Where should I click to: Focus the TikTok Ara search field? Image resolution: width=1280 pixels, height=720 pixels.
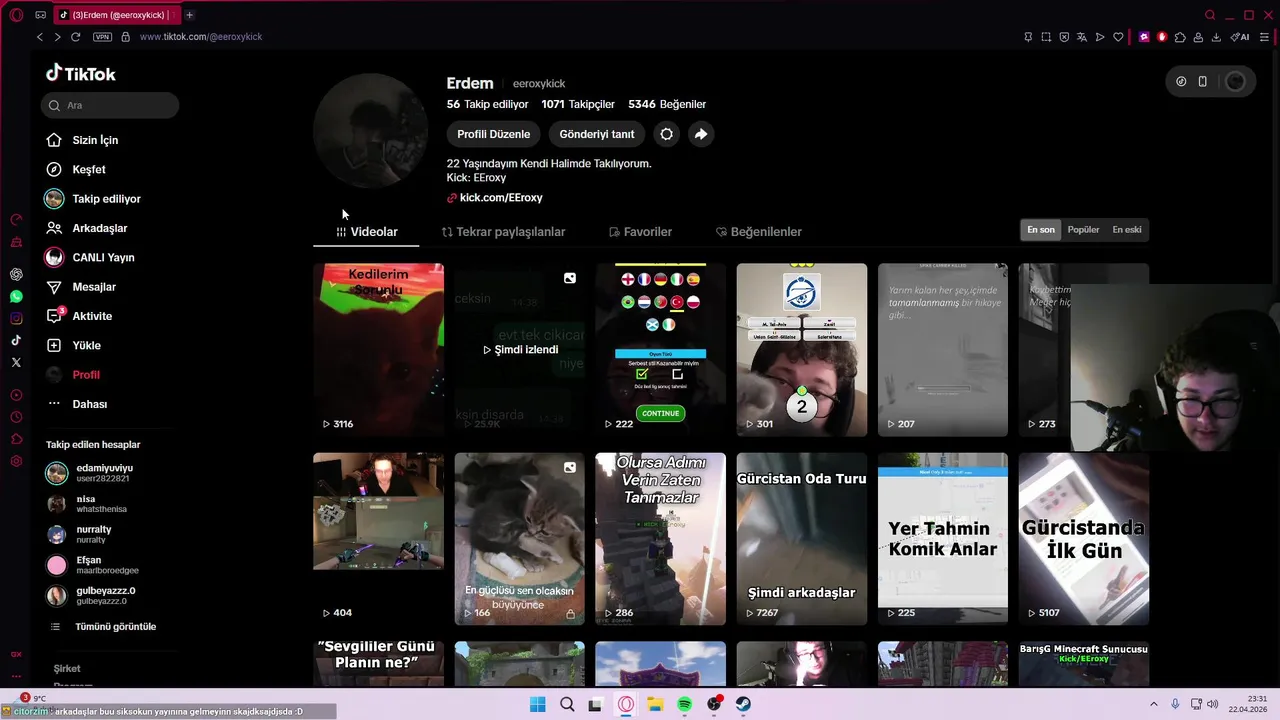click(110, 105)
